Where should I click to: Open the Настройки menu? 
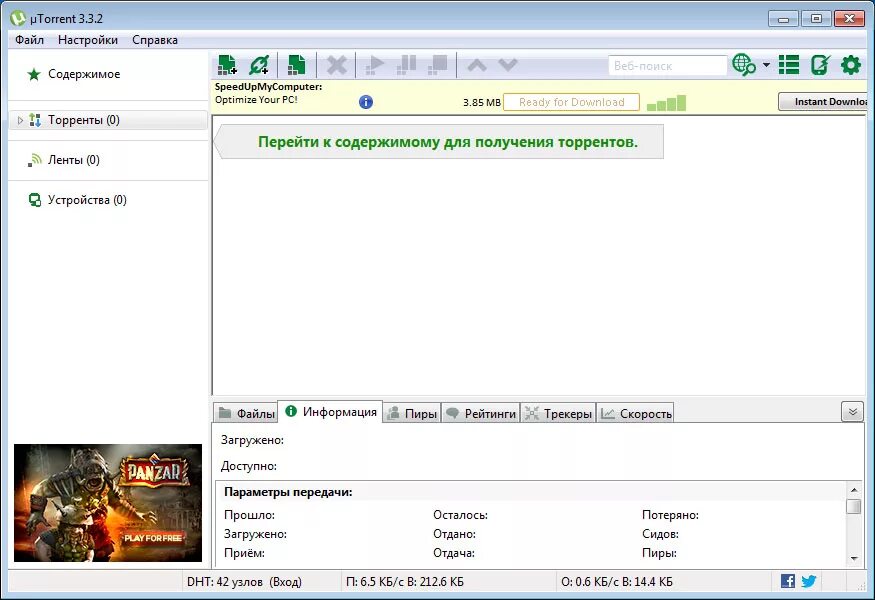click(x=87, y=40)
